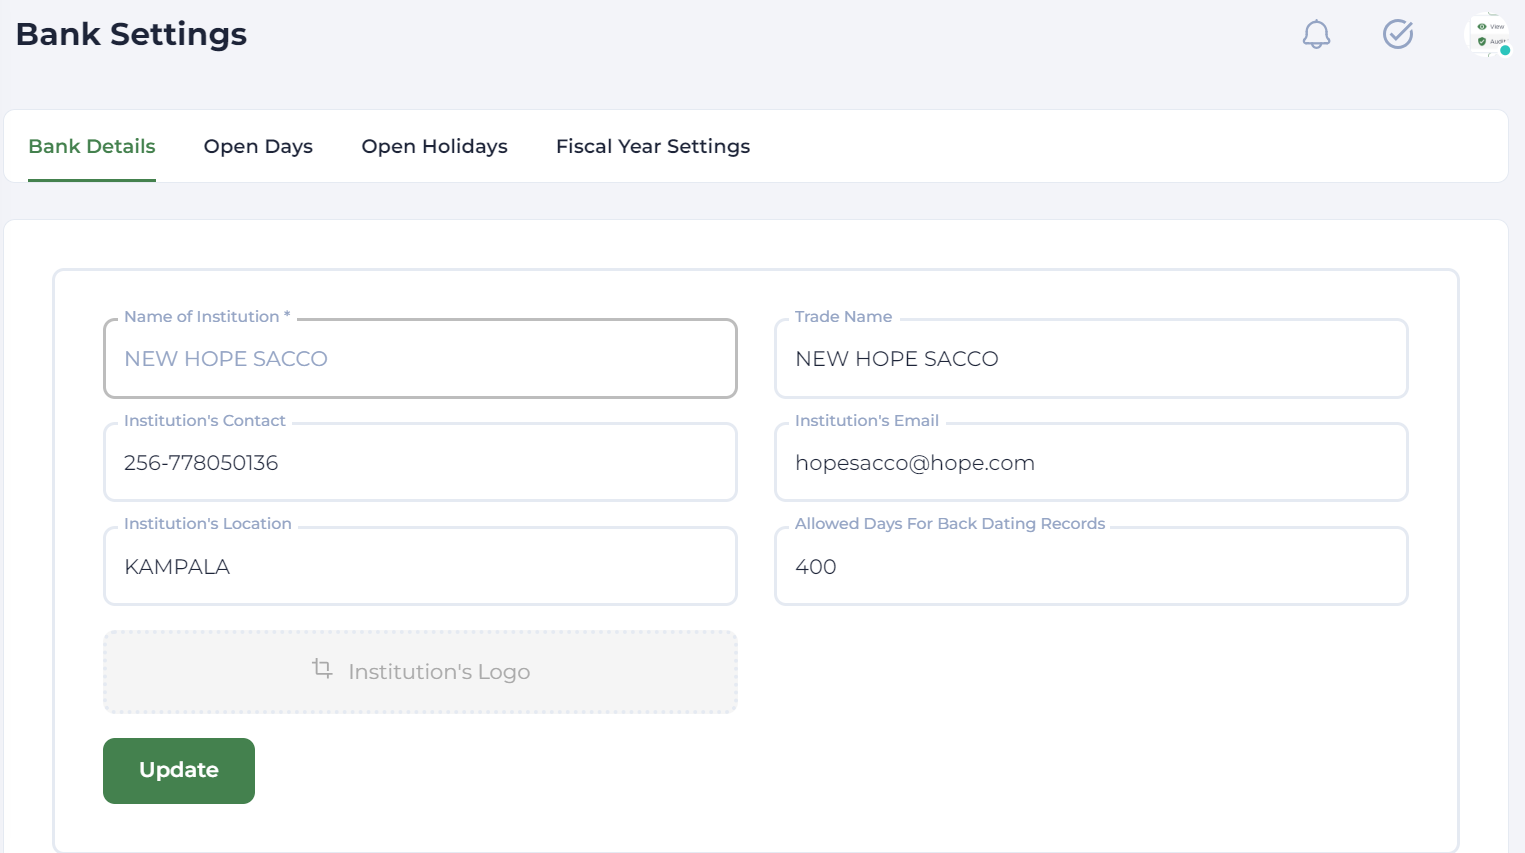
Task: Focus the Name of Institution field
Action: 420,359
